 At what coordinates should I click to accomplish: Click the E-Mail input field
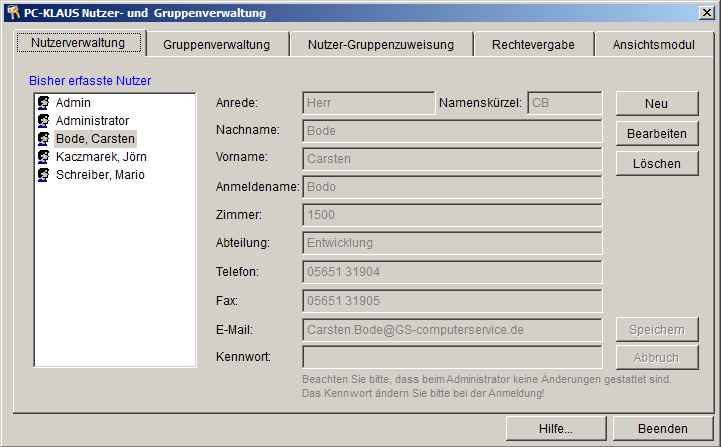pyautogui.click(x=452, y=329)
